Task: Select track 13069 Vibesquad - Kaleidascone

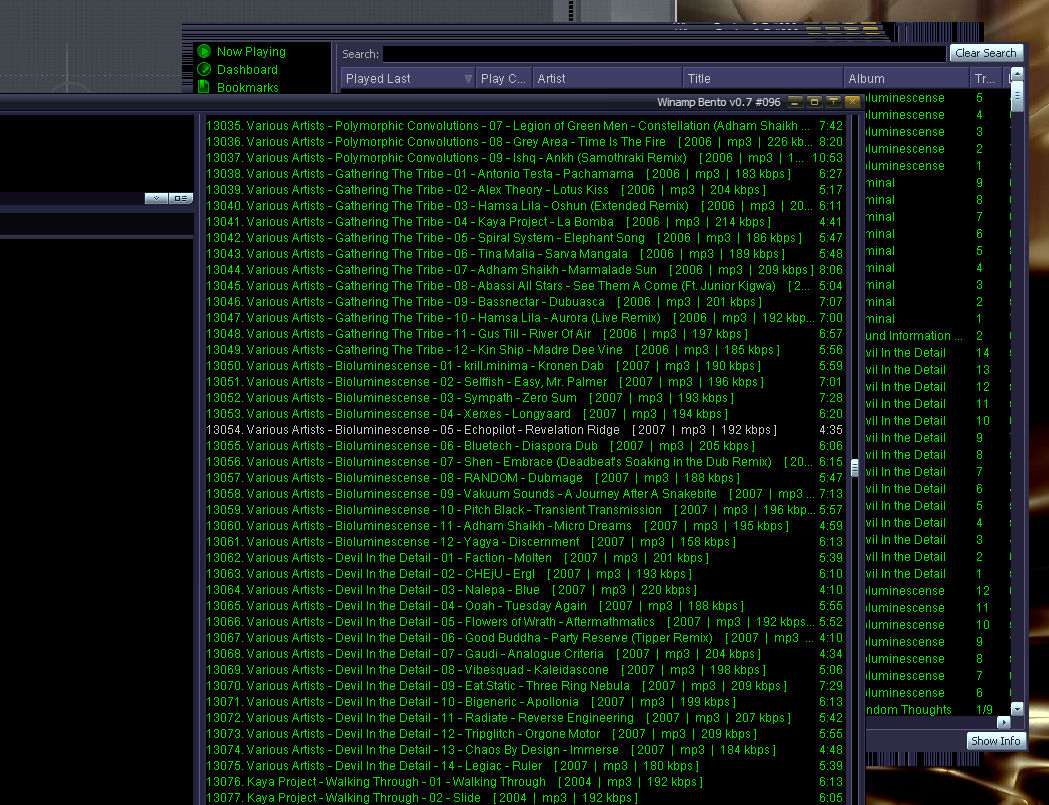Action: click(x=524, y=670)
